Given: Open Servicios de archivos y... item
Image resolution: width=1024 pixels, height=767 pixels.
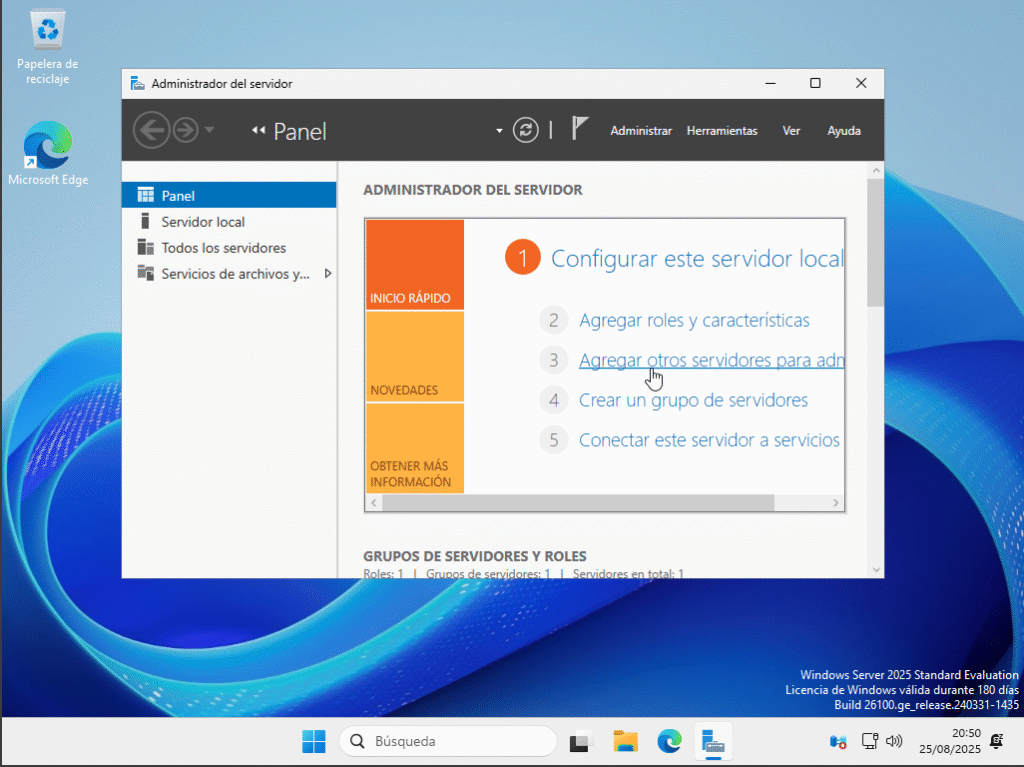Looking at the screenshot, I should (x=229, y=274).
